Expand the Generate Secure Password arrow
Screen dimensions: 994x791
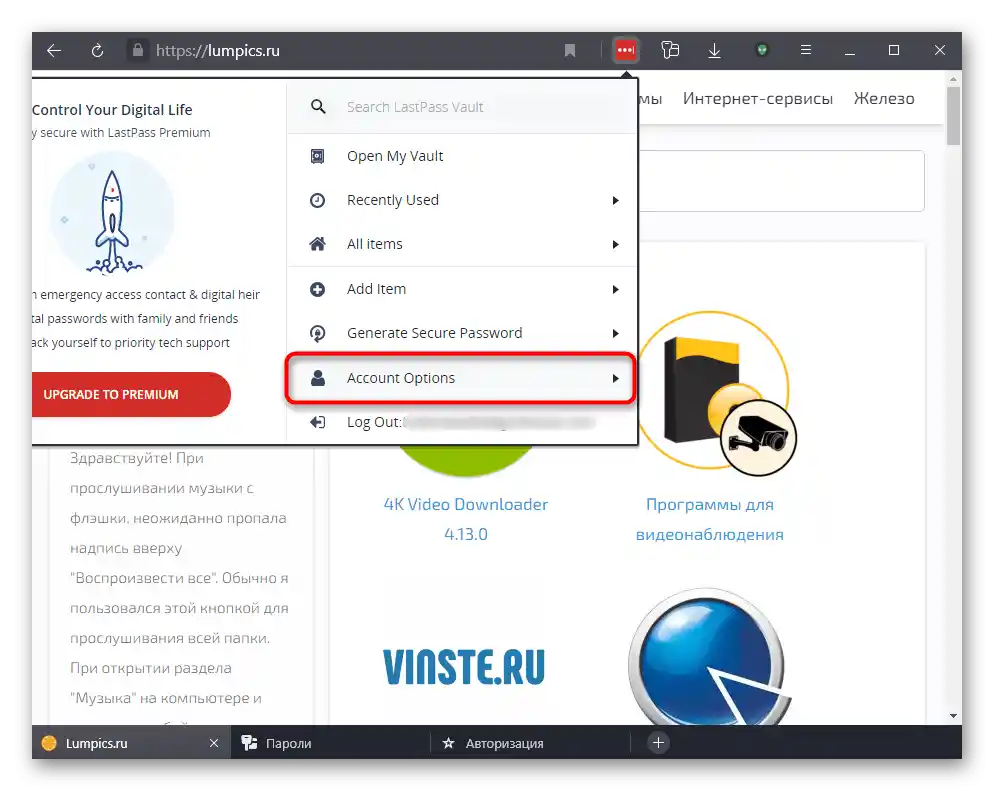point(615,333)
